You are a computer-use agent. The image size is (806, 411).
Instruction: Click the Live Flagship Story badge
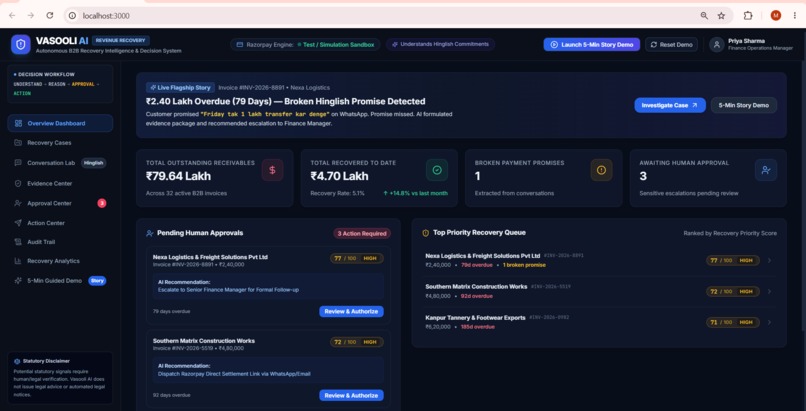180,88
